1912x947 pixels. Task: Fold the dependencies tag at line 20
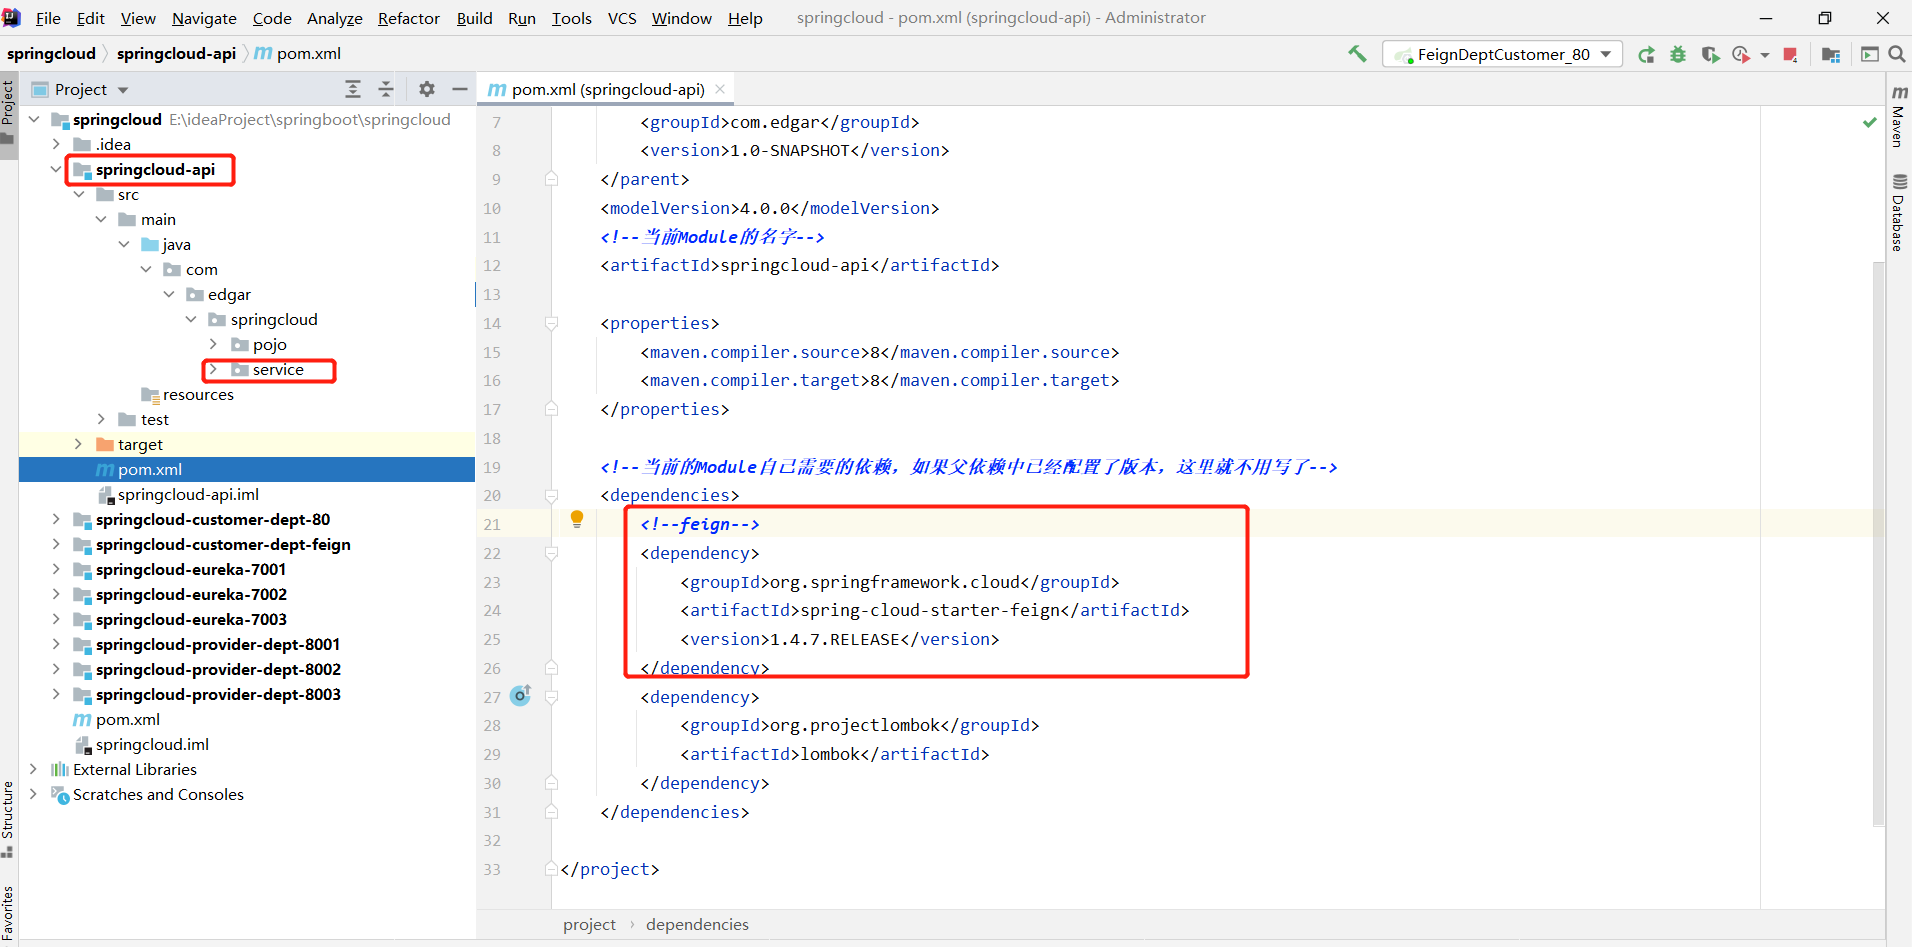coord(551,496)
